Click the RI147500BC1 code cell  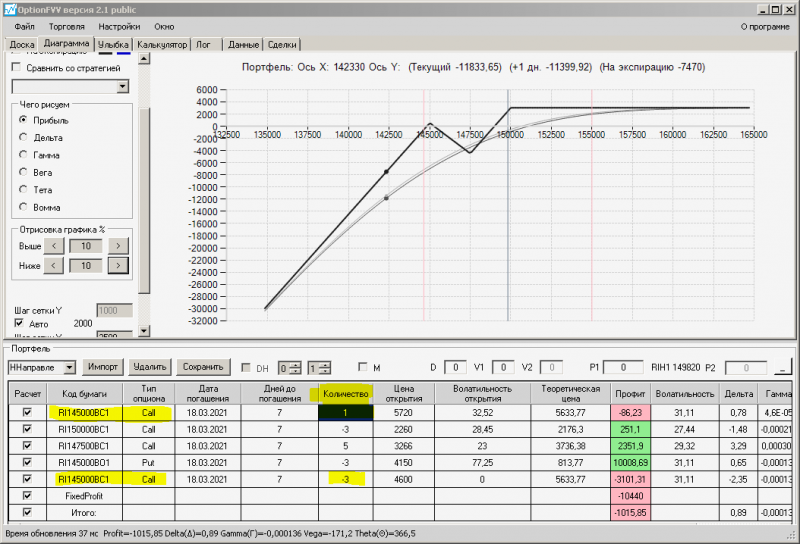point(84,446)
